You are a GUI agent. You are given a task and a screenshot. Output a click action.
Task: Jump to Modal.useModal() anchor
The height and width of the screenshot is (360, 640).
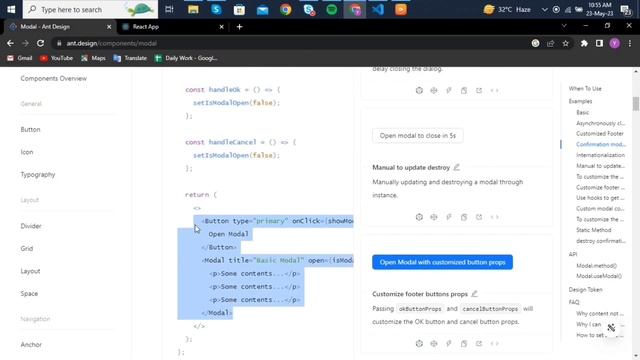[x=599, y=276]
